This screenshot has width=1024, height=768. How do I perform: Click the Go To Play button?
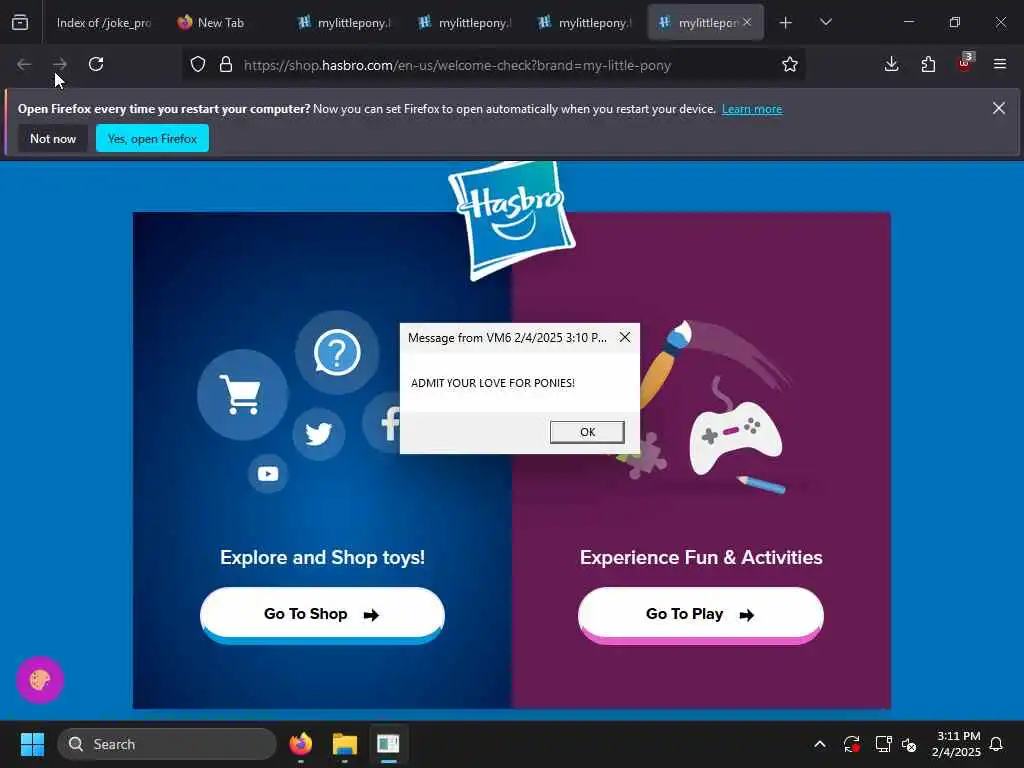tap(700, 615)
